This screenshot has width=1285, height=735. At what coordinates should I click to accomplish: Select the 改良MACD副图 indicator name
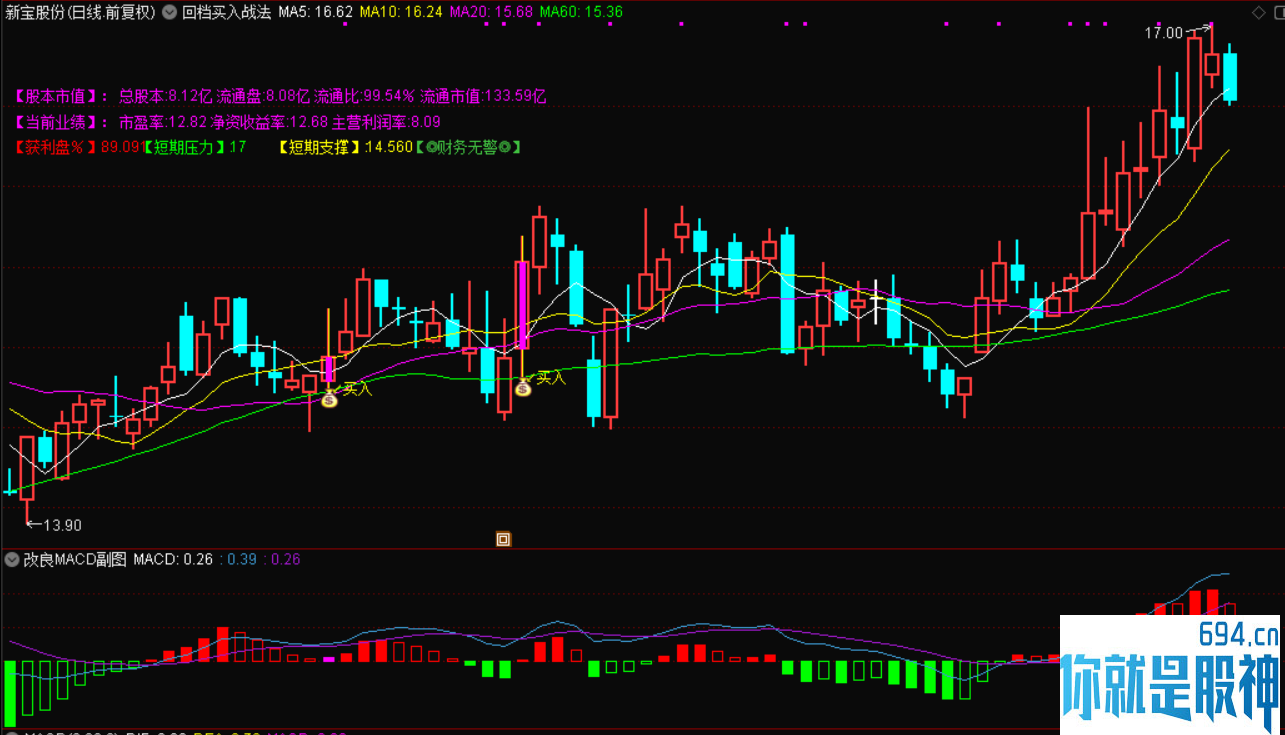pyautogui.click(x=75, y=559)
